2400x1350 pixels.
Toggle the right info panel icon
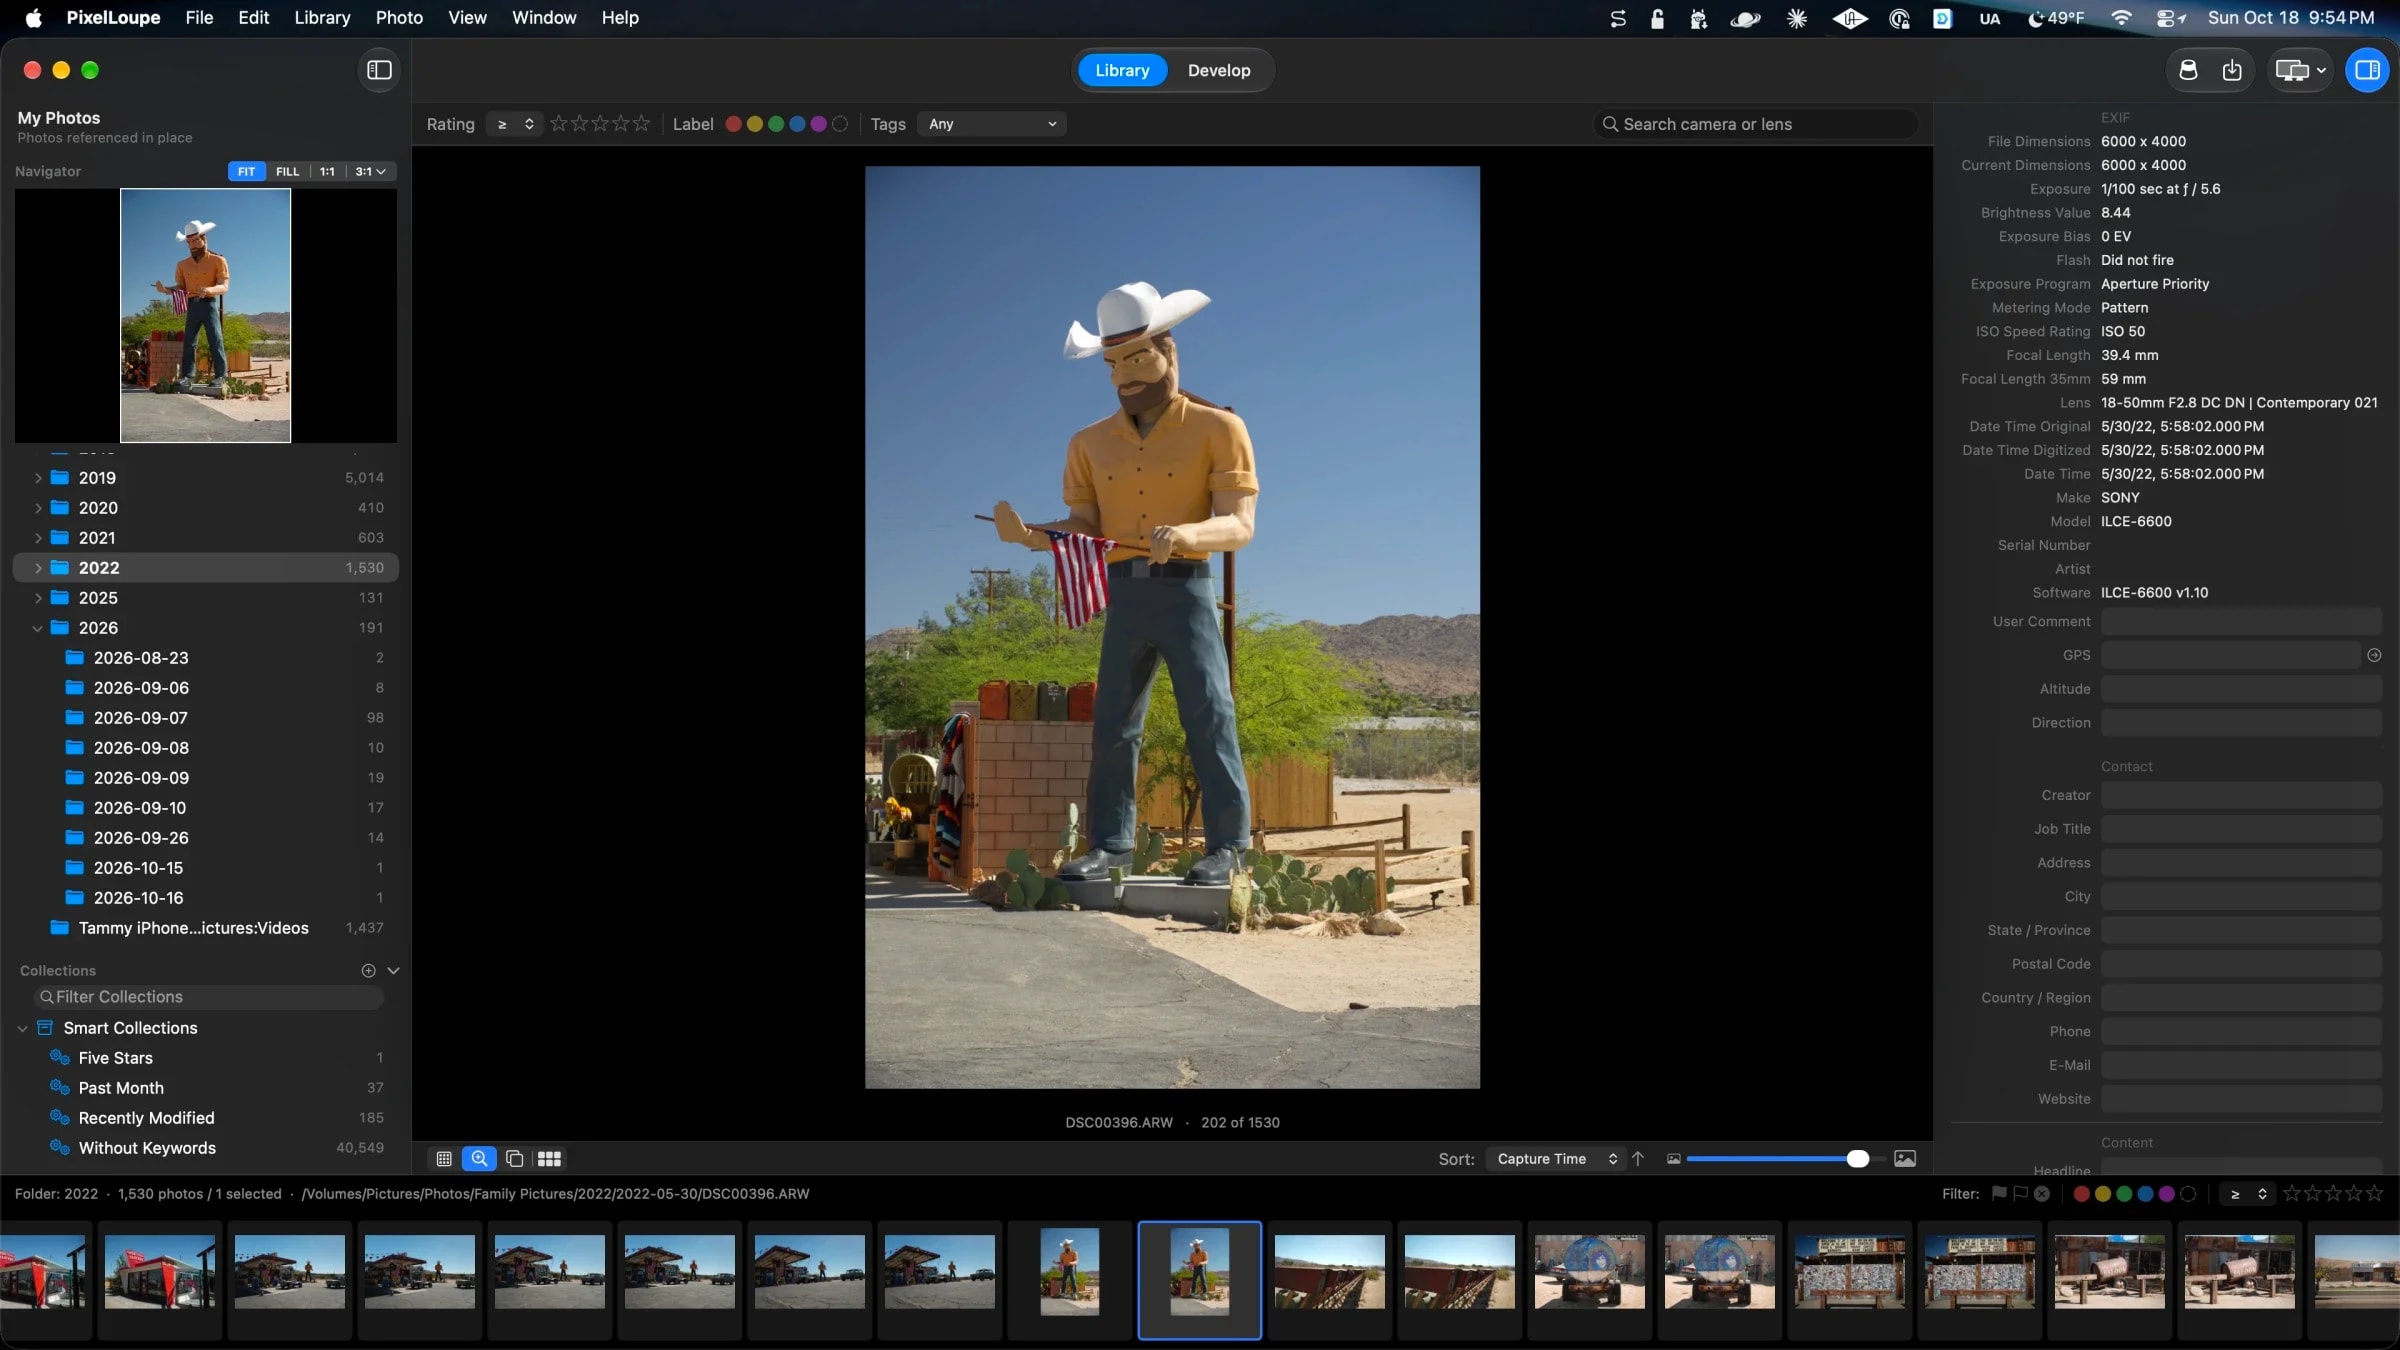coord(2367,70)
